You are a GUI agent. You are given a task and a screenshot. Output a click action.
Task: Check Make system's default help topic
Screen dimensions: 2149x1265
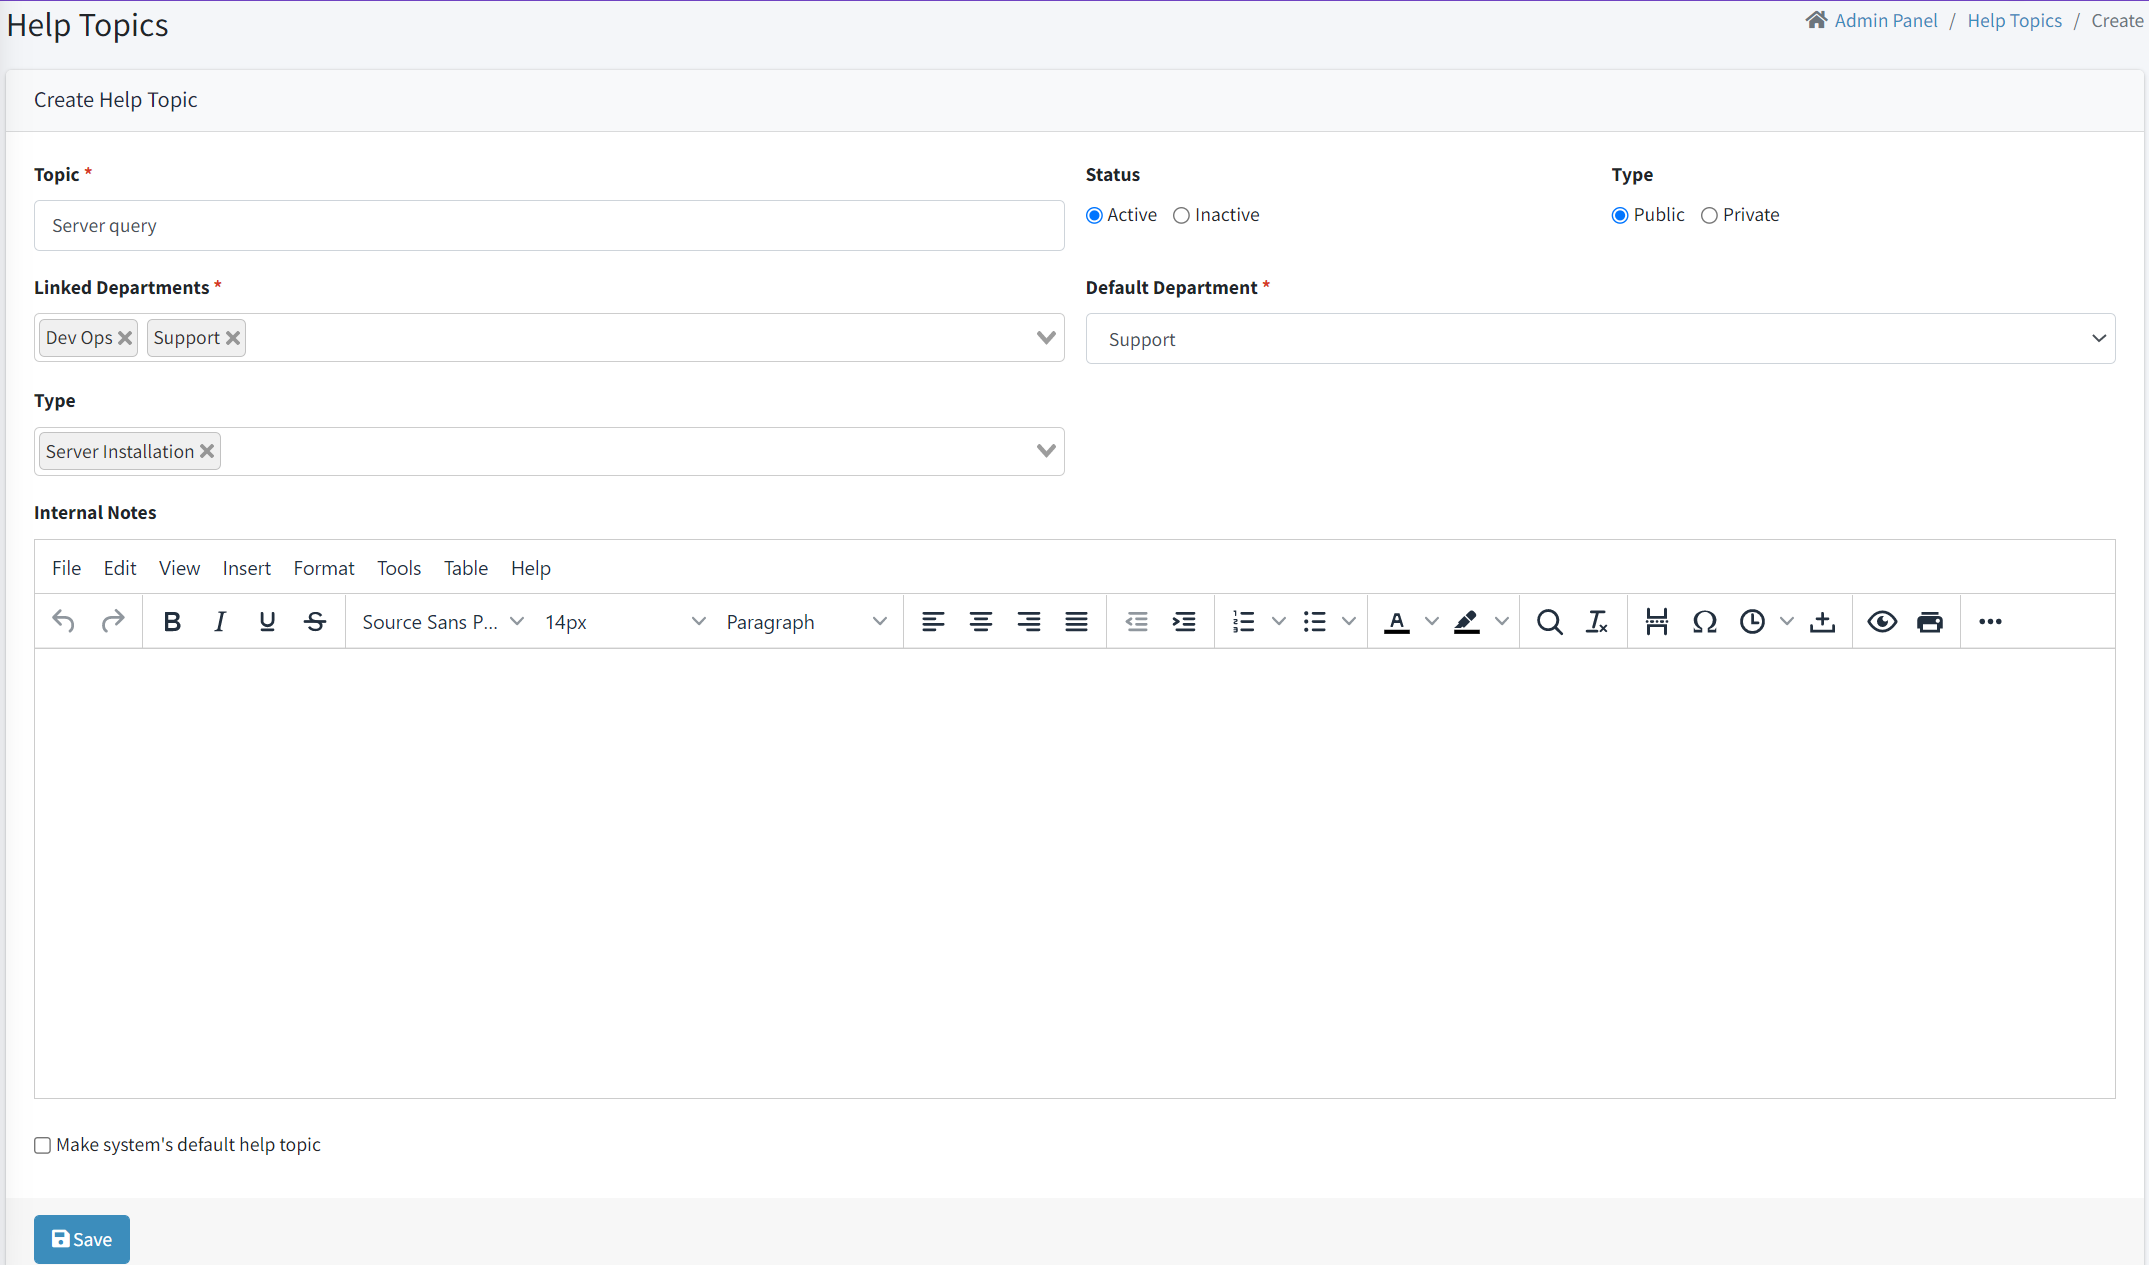point(43,1146)
